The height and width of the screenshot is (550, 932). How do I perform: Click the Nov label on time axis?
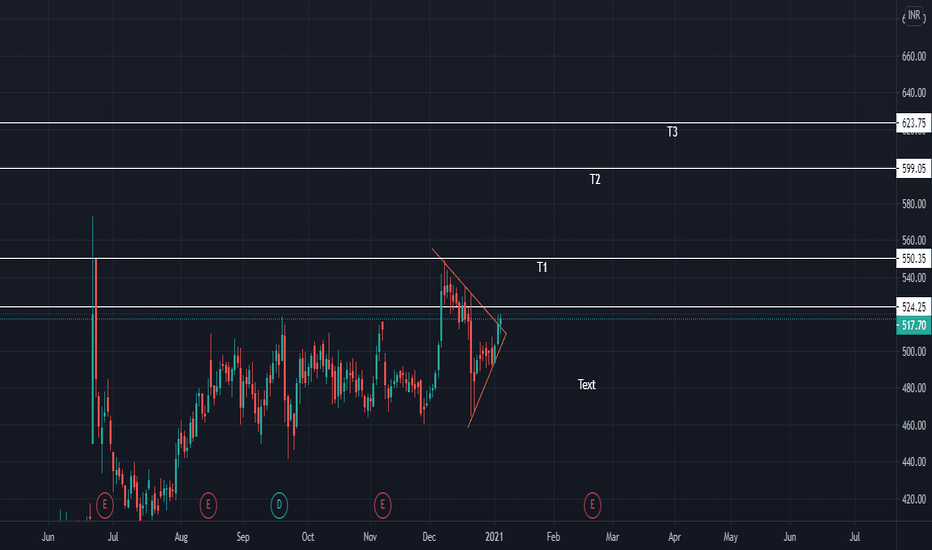click(x=370, y=537)
